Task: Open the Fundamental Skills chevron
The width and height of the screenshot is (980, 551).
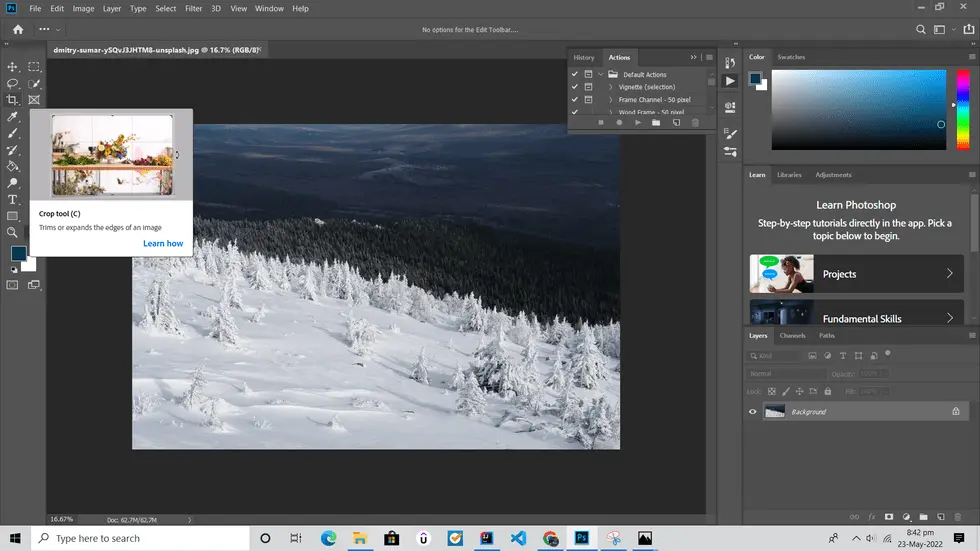Action: [x=949, y=318]
